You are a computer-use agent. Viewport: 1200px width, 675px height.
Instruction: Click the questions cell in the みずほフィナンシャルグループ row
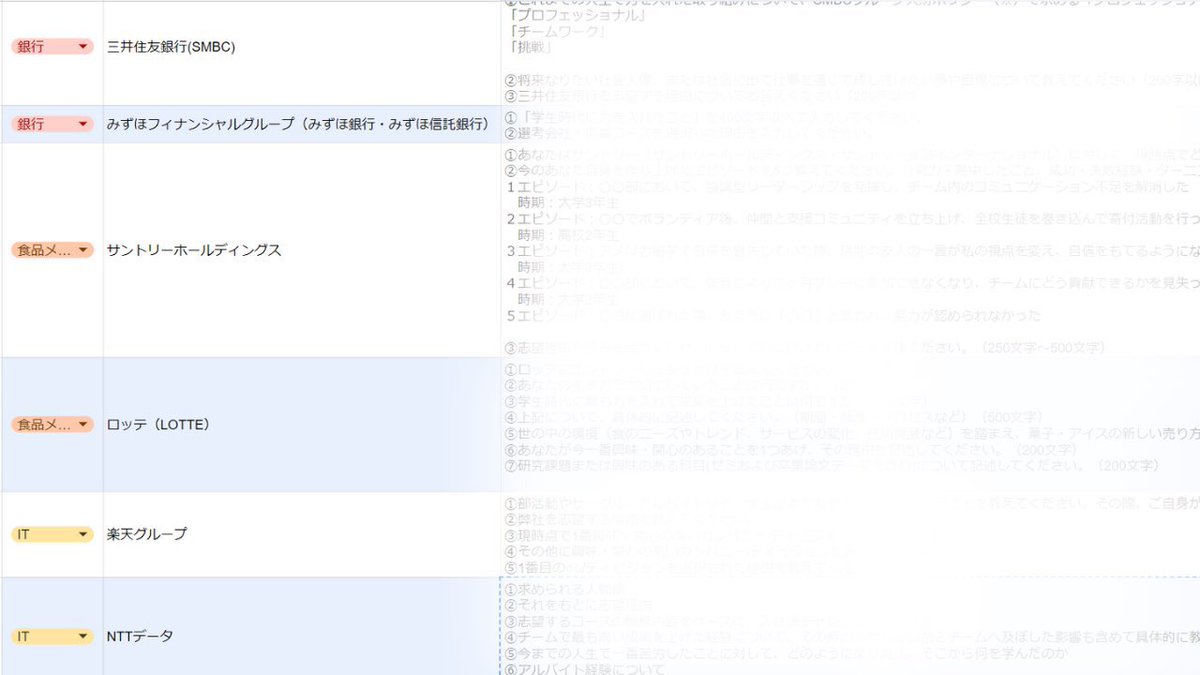850,124
